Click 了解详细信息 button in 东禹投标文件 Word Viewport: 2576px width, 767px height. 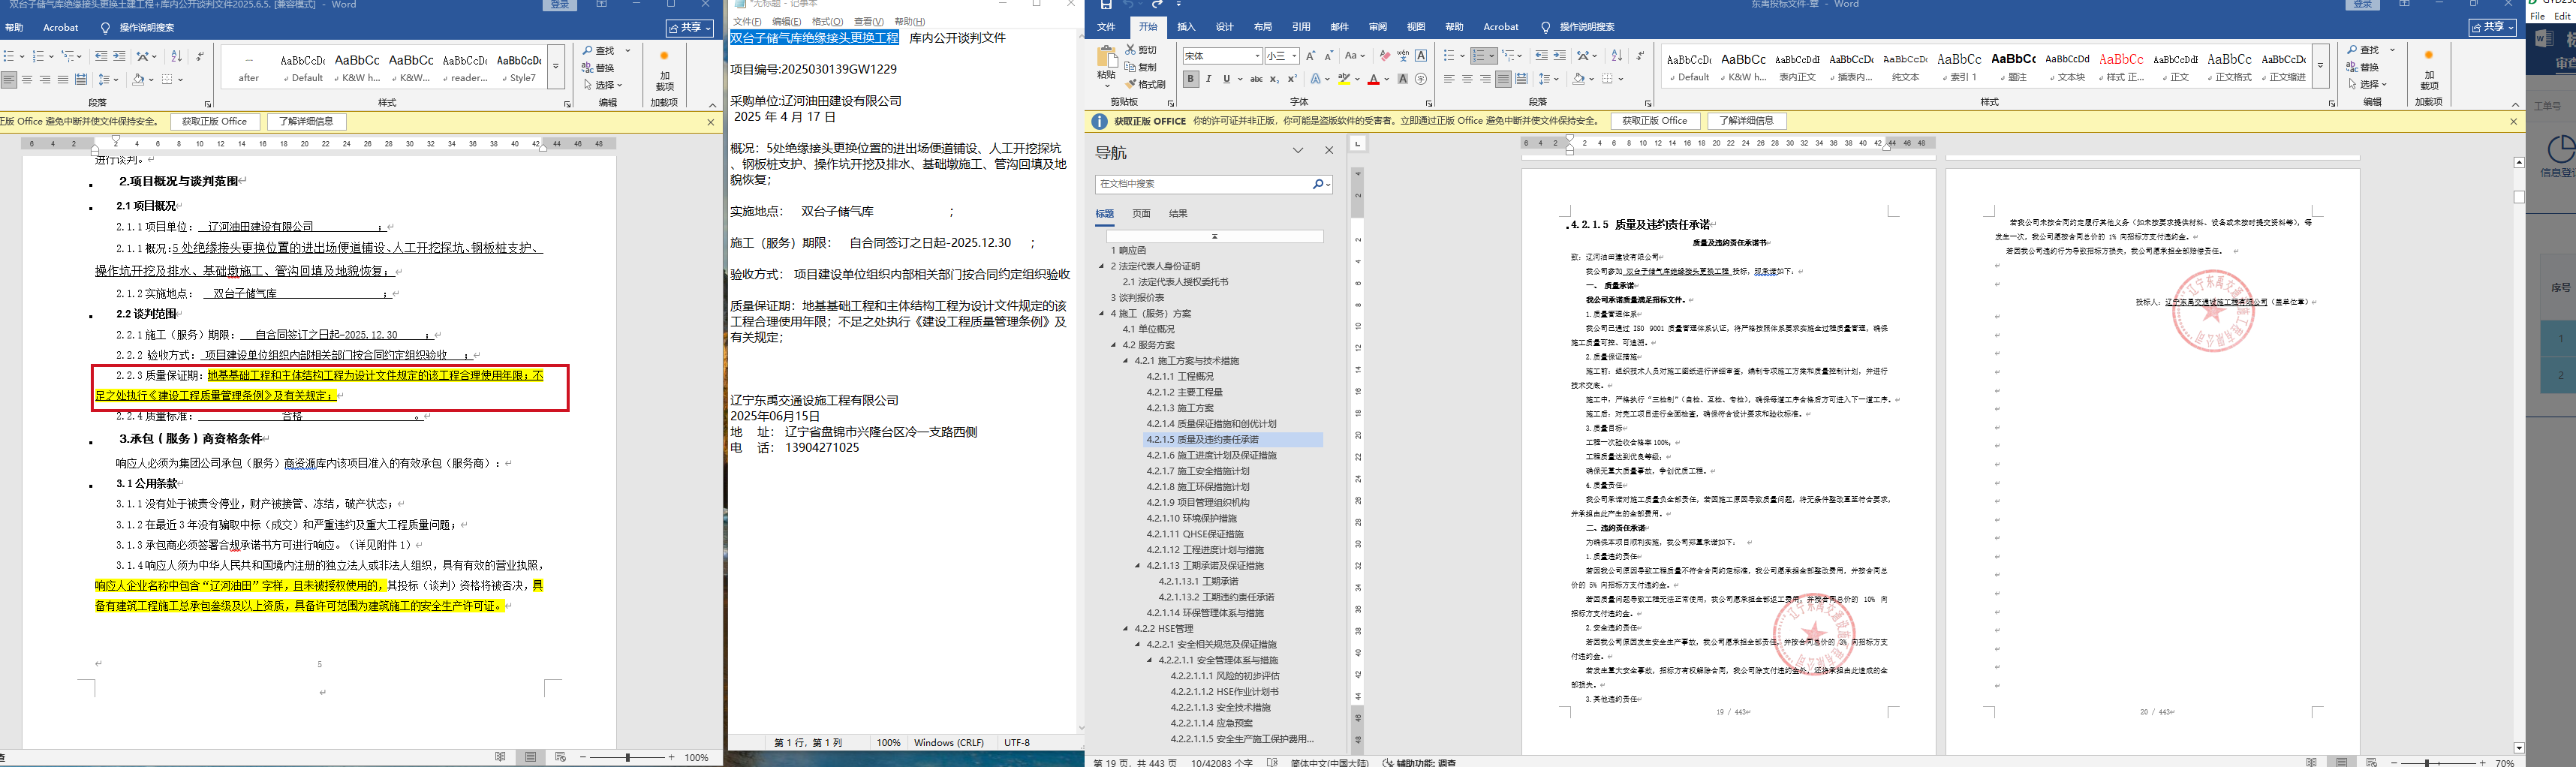coord(1746,121)
